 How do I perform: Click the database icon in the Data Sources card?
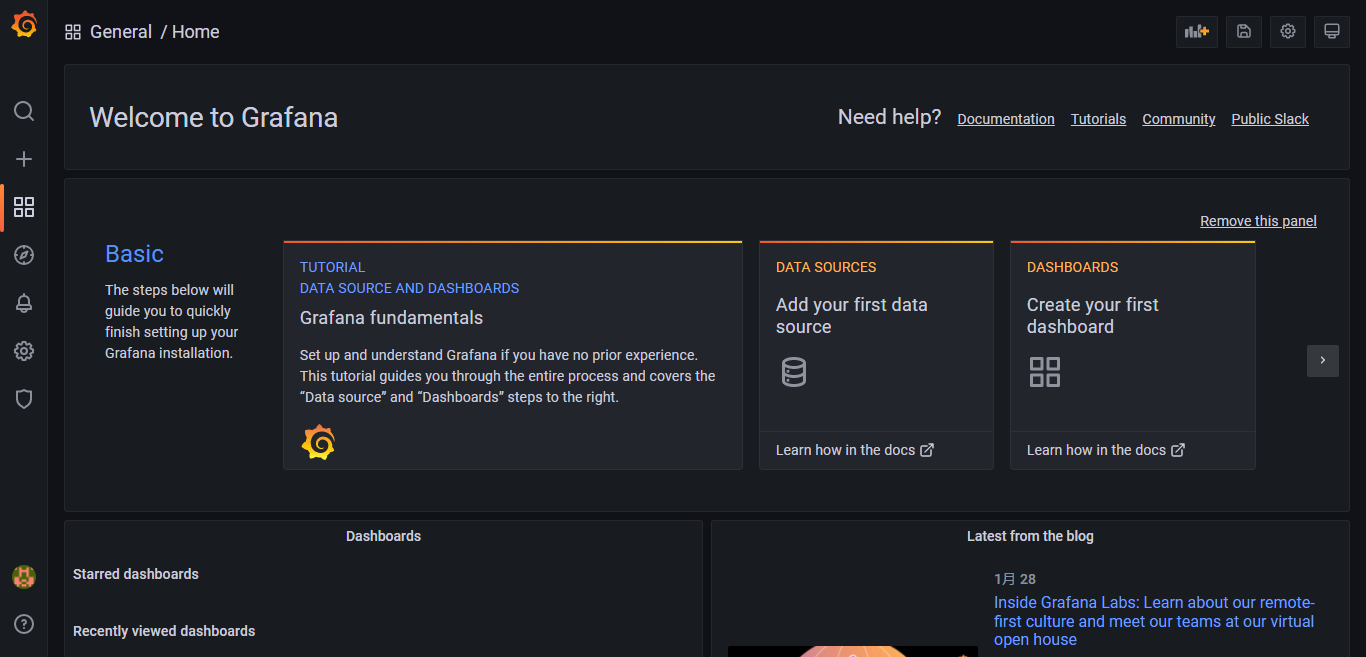click(x=794, y=372)
